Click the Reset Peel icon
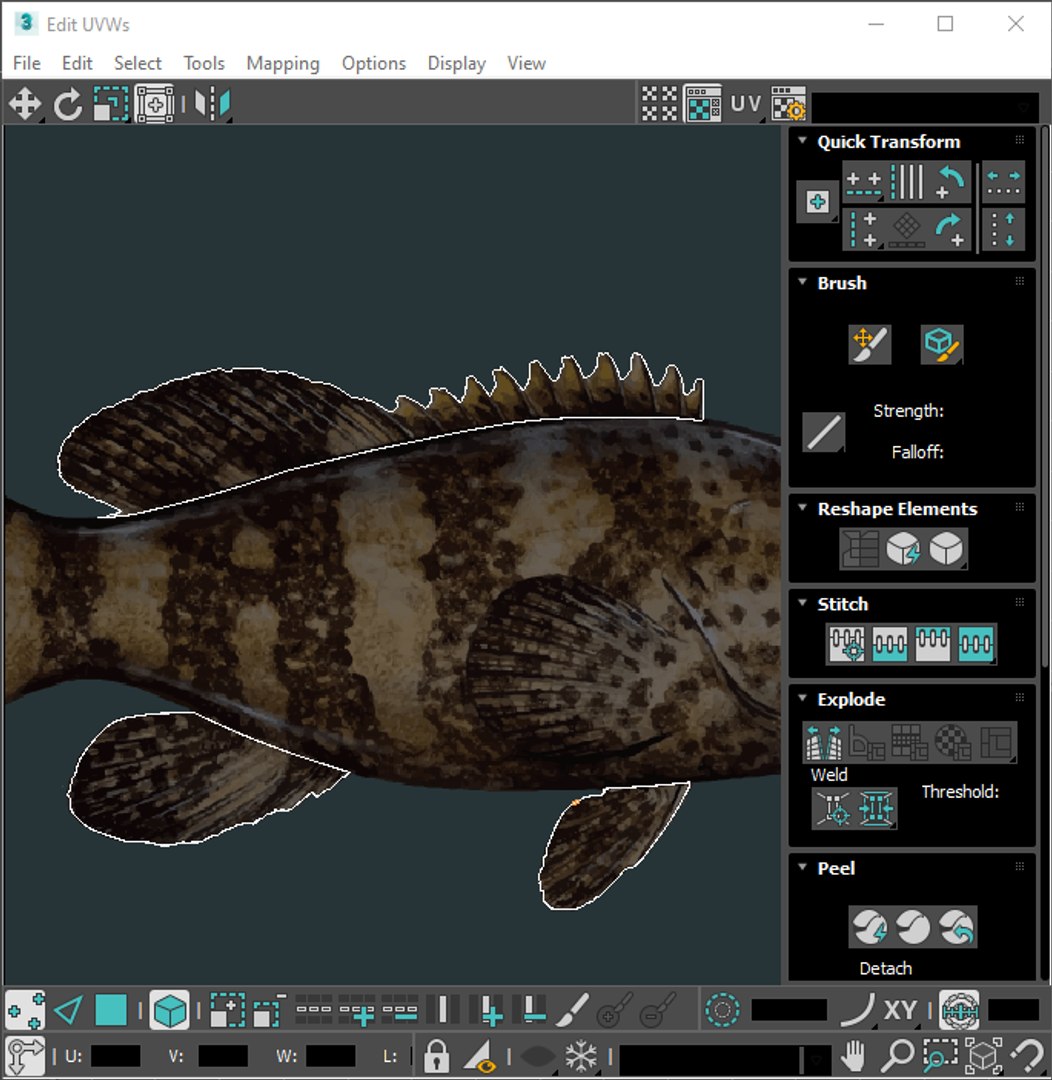 coord(956,927)
